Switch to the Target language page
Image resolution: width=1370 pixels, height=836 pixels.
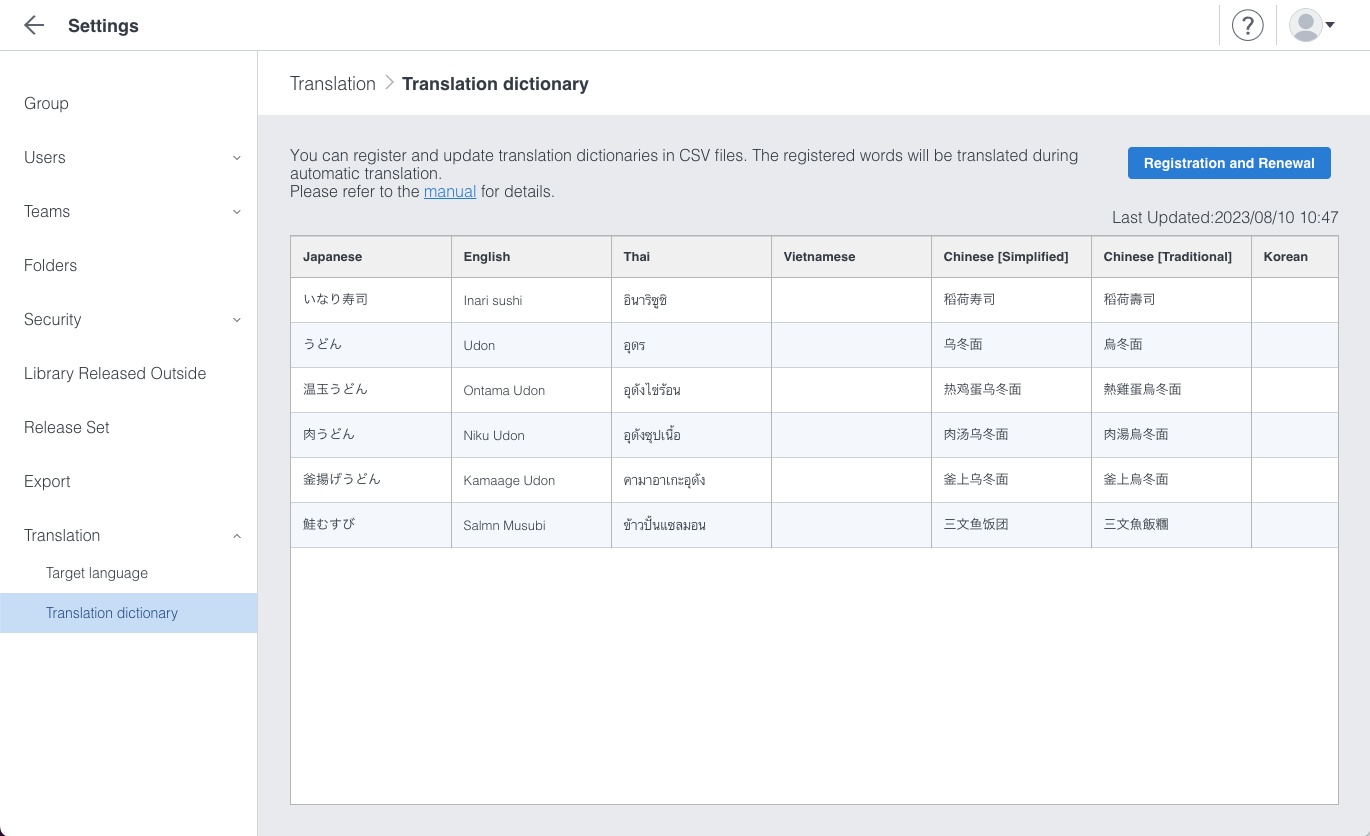pyautogui.click(x=96, y=573)
